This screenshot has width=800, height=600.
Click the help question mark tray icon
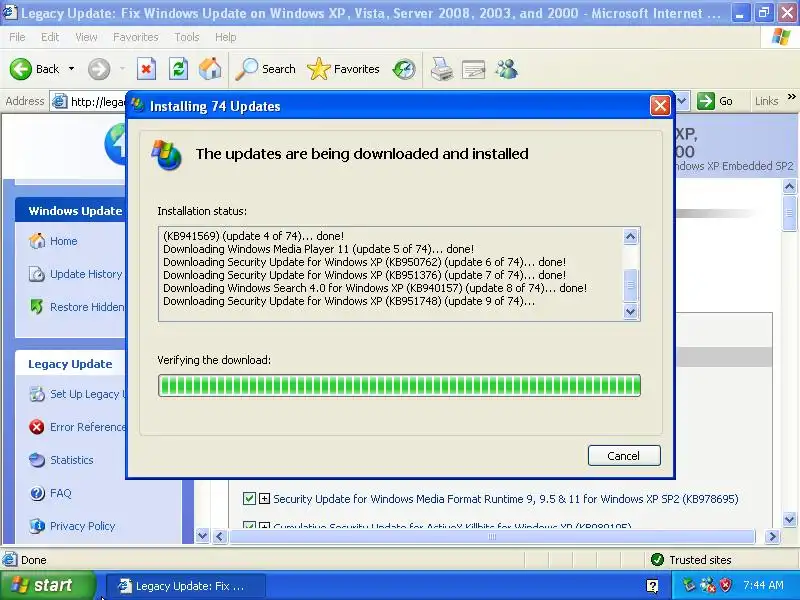click(x=652, y=586)
